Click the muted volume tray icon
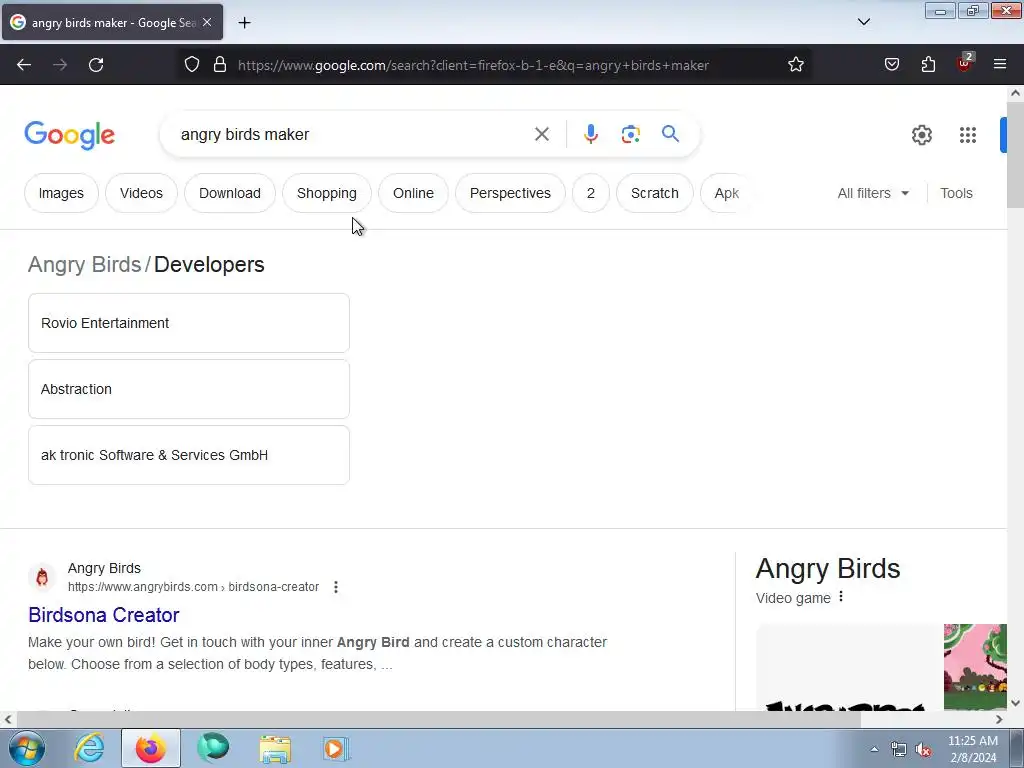 pyautogui.click(x=923, y=750)
